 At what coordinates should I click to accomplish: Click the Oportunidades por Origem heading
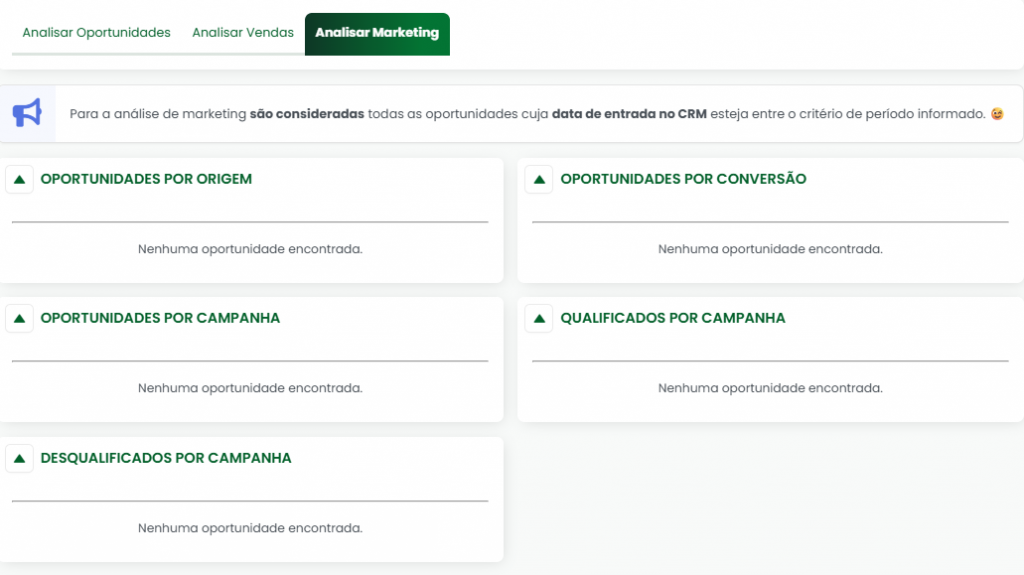(x=146, y=180)
